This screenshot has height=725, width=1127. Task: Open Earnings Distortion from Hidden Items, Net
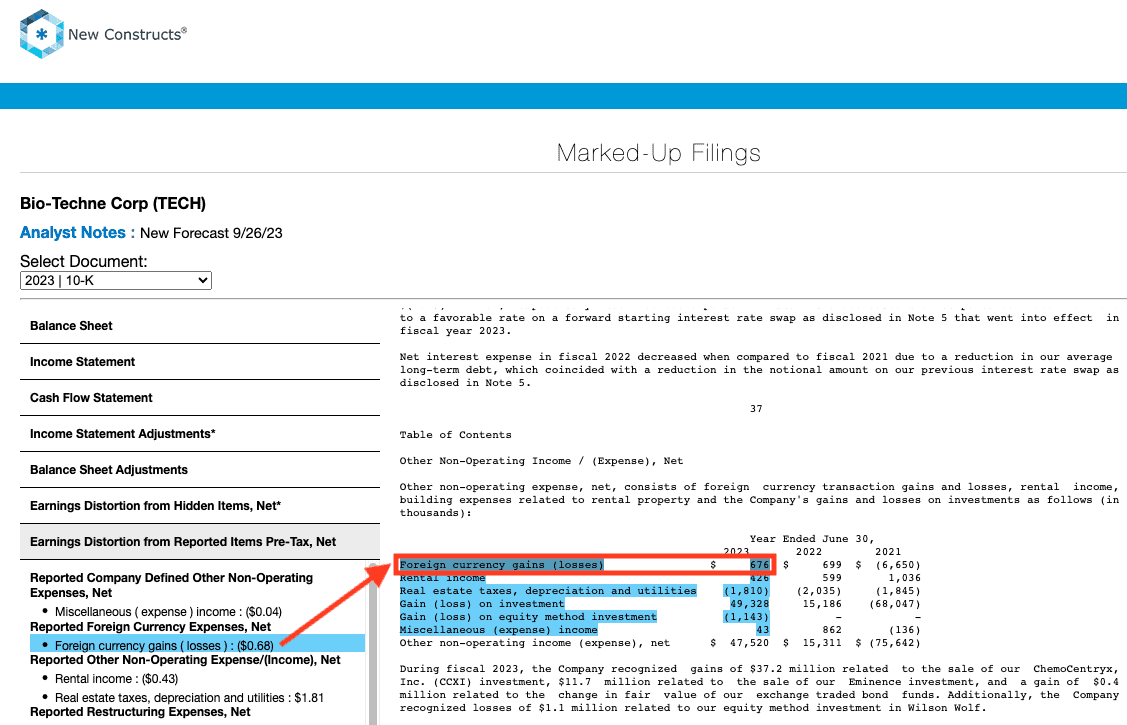[200, 505]
